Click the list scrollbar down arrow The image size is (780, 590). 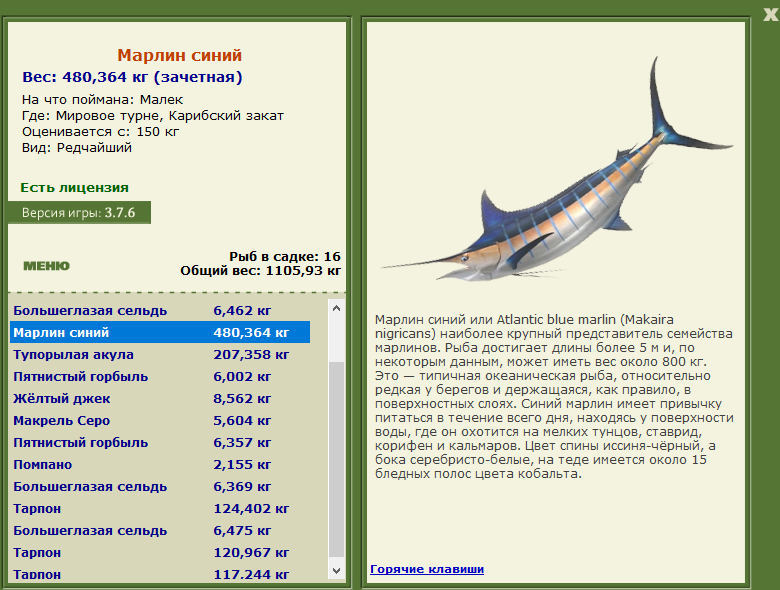pos(337,571)
